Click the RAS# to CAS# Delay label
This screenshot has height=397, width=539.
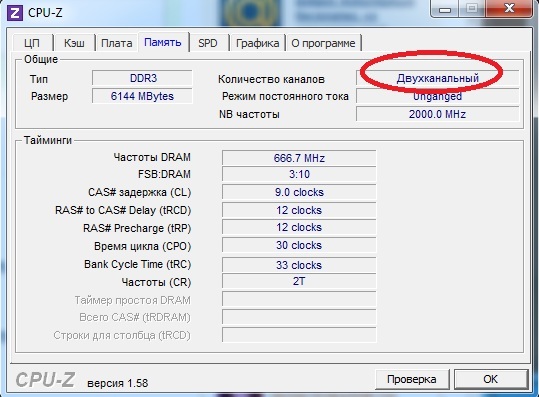(x=123, y=210)
